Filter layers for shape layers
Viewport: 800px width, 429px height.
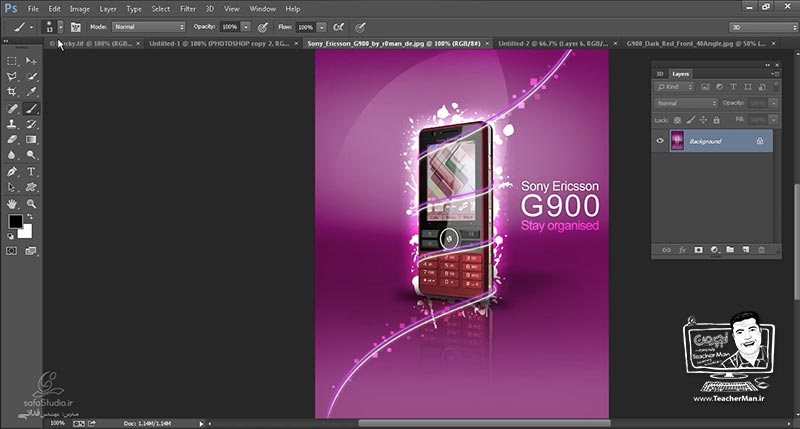748,87
